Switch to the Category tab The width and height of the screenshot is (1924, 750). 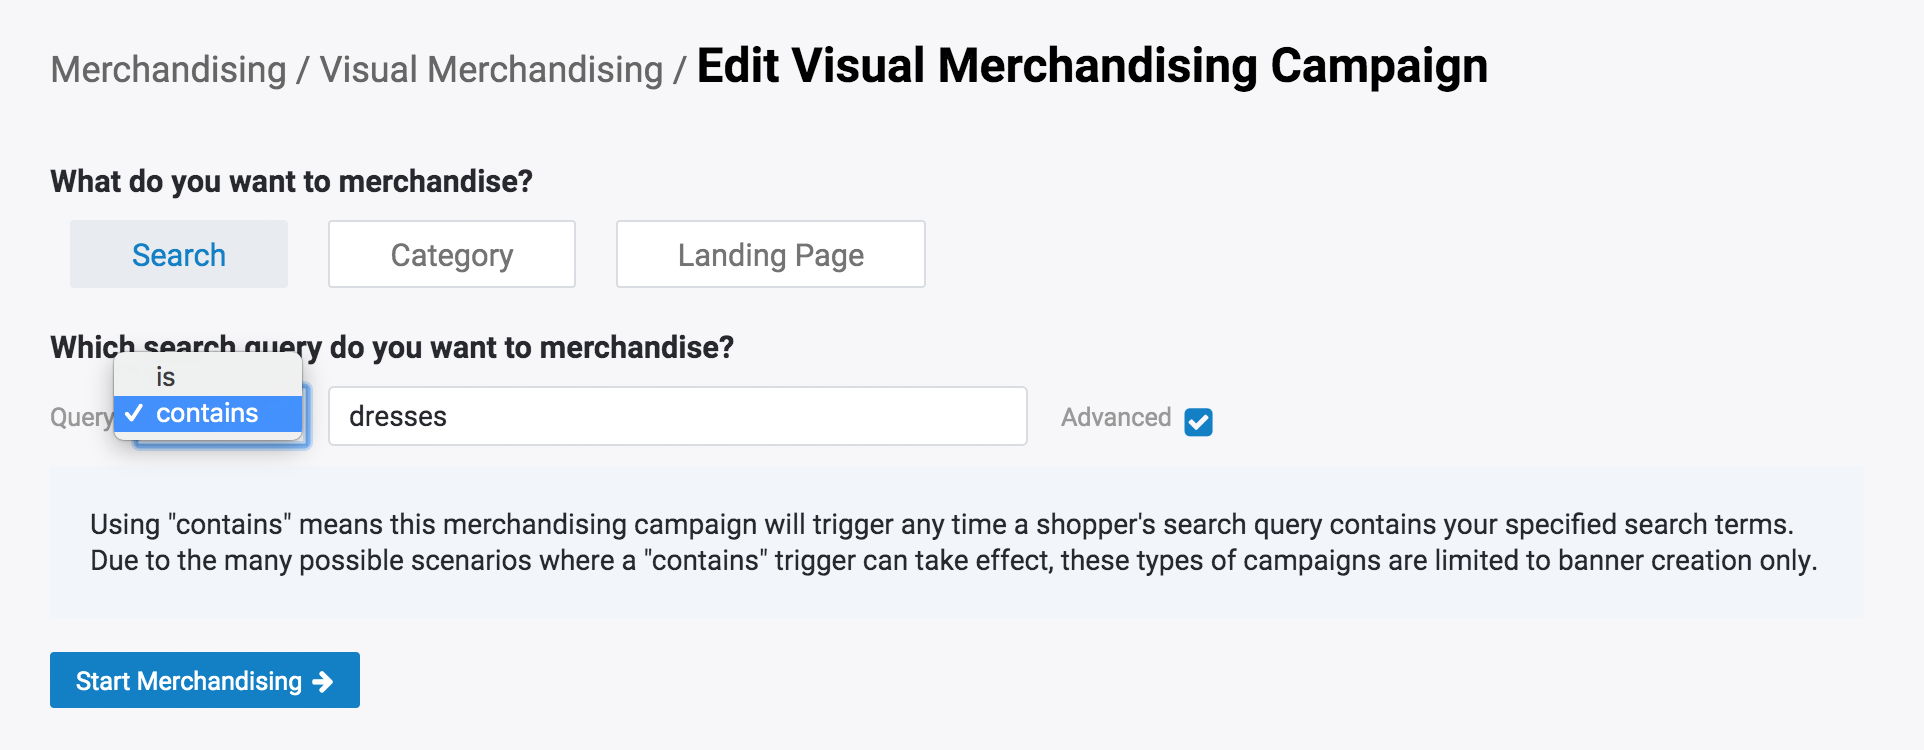(x=451, y=255)
